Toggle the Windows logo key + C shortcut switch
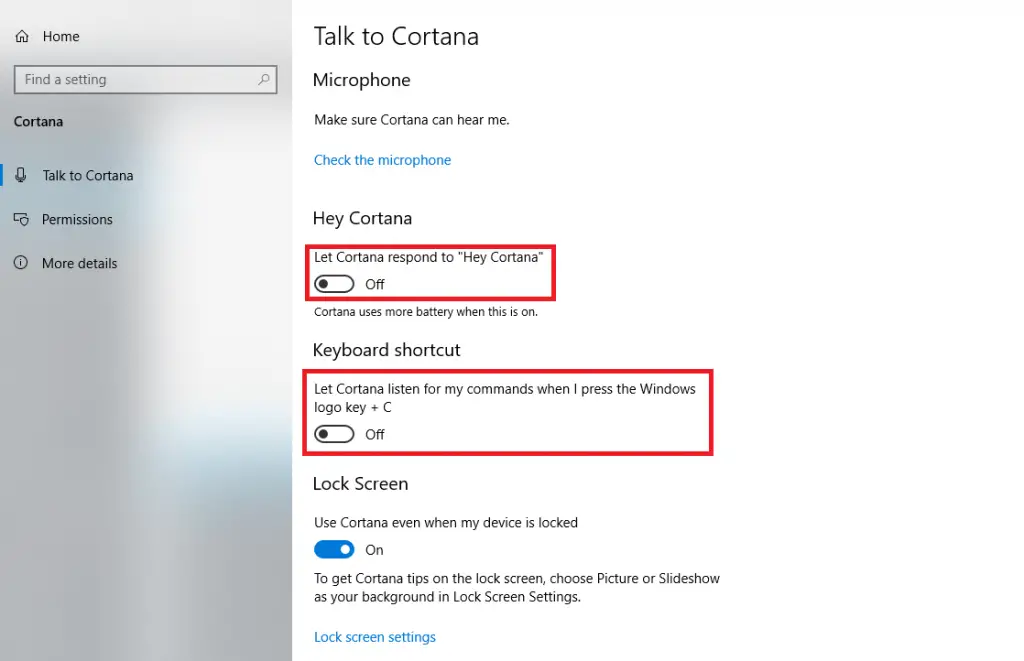1024x661 pixels. pos(334,434)
